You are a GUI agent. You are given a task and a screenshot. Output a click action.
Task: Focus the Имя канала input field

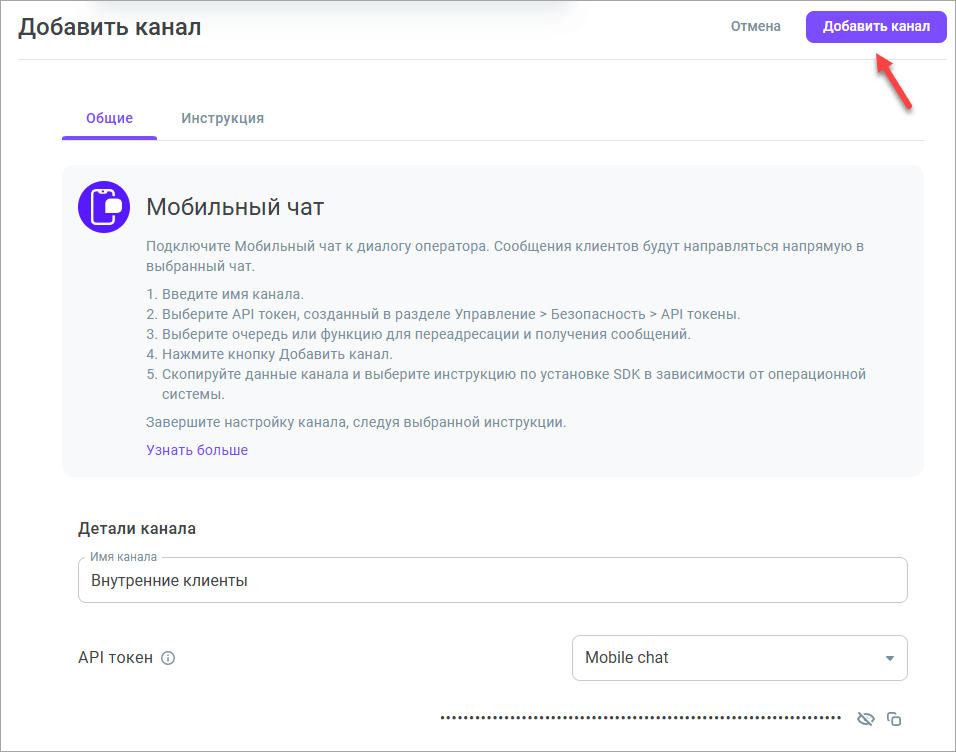pos(493,580)
